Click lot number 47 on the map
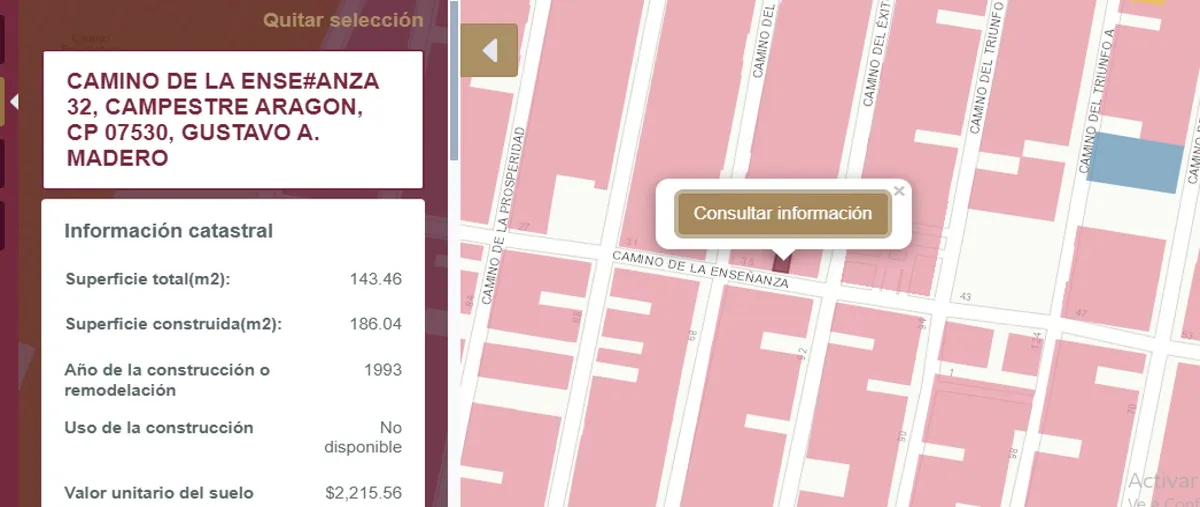 tap(1081, 313)
